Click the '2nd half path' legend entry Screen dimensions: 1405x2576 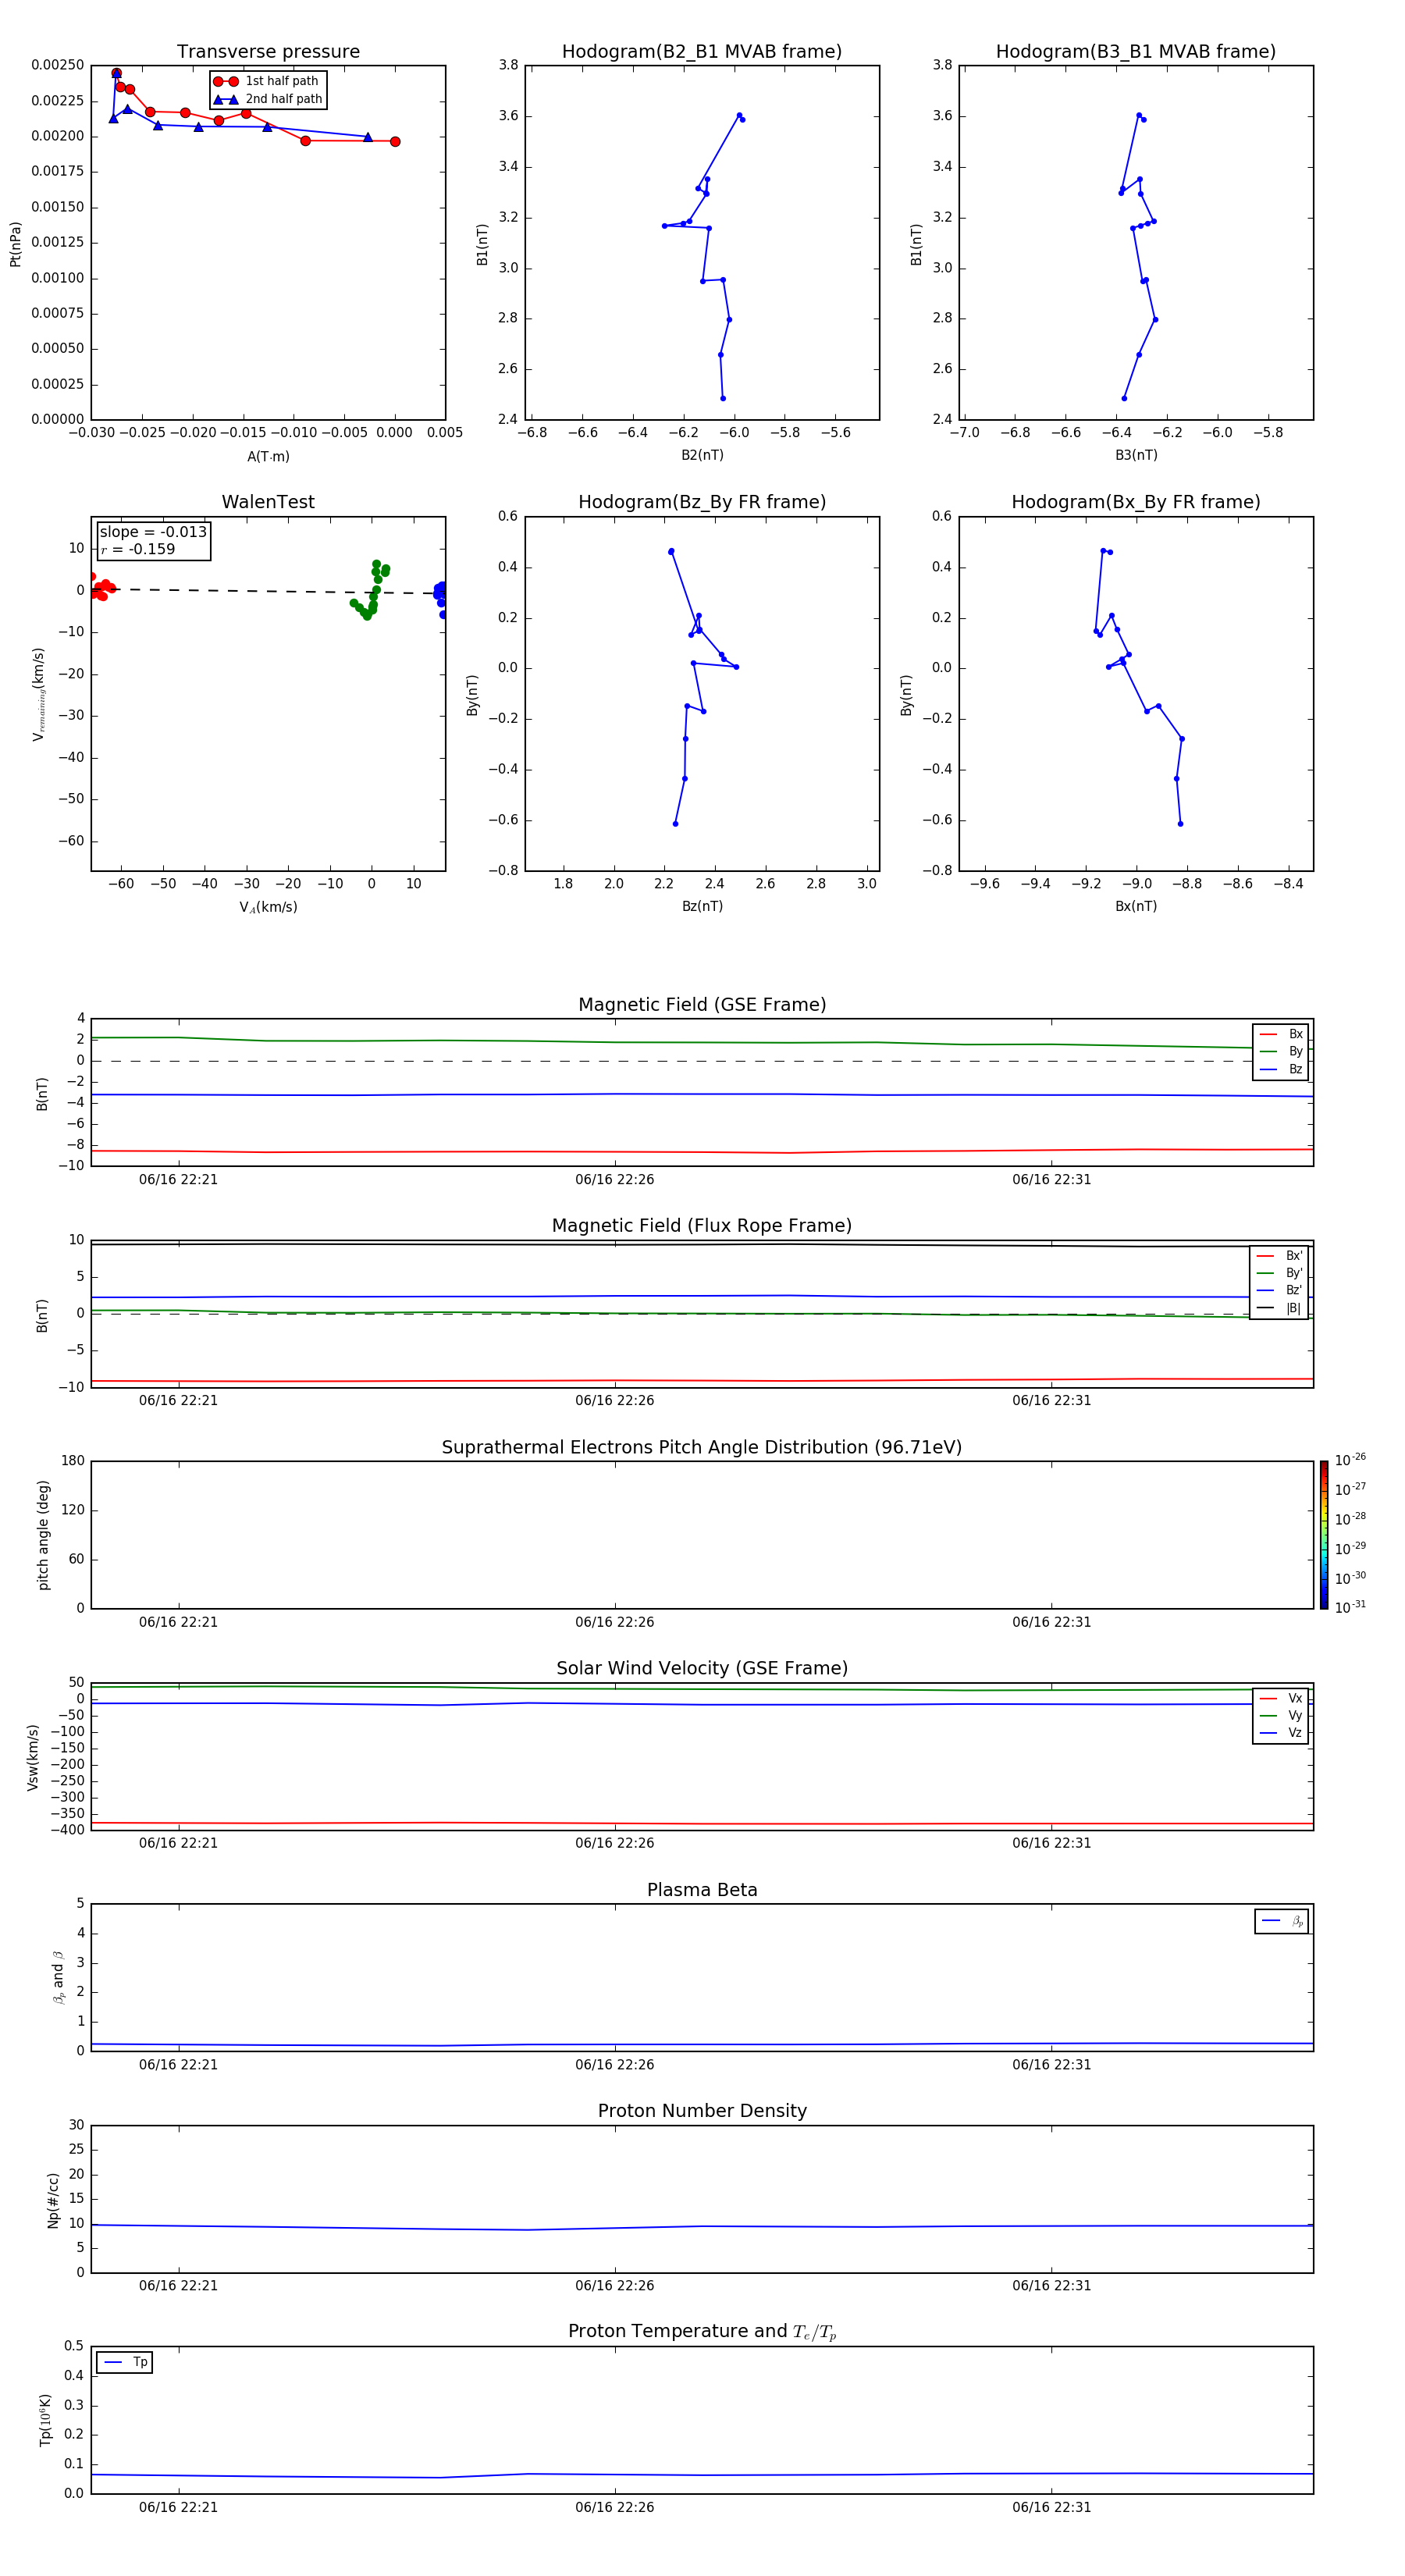pyautogui.click(x=268, y=99)
